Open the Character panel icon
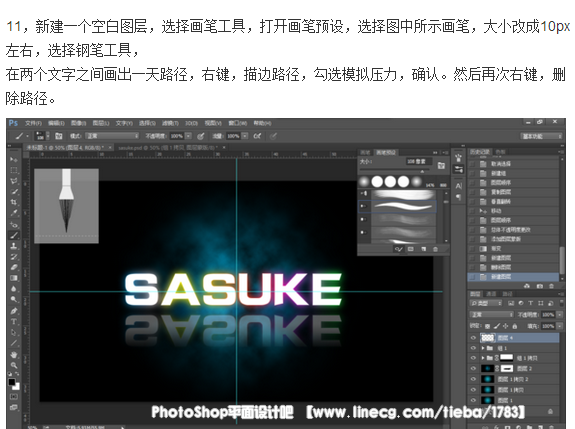This screenshot has height=429, width=575. [458, 186]
